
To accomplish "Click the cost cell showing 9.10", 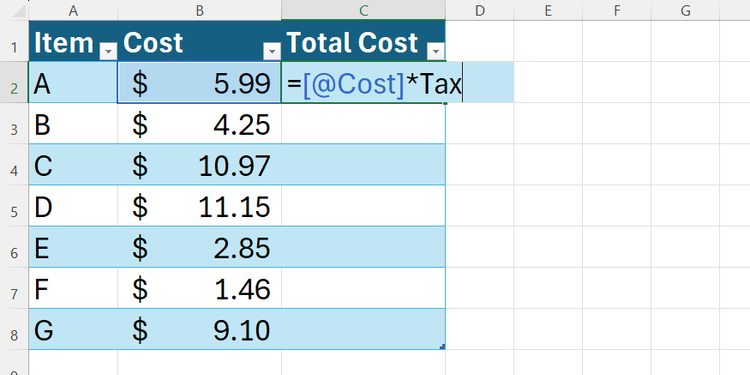I will (199, 329).
